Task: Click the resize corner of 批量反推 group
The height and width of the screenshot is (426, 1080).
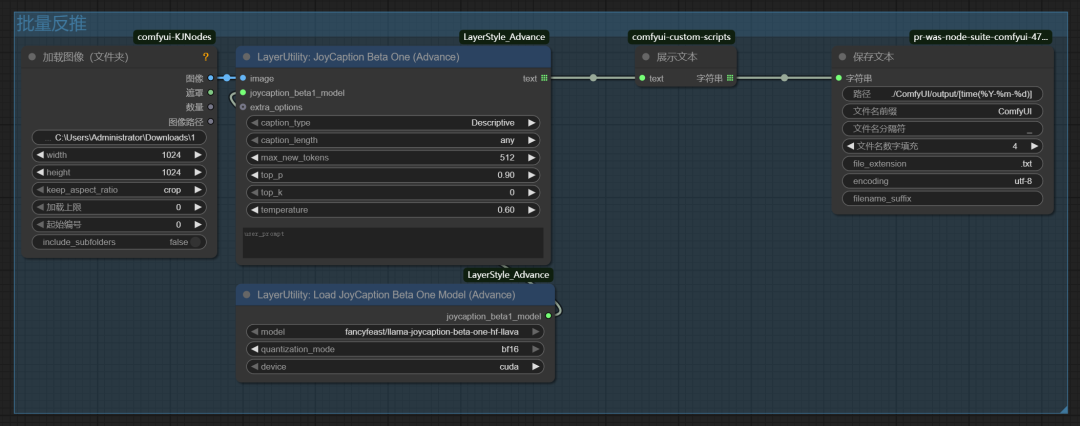Action: pyautogui.click(x=1063, y=409)
